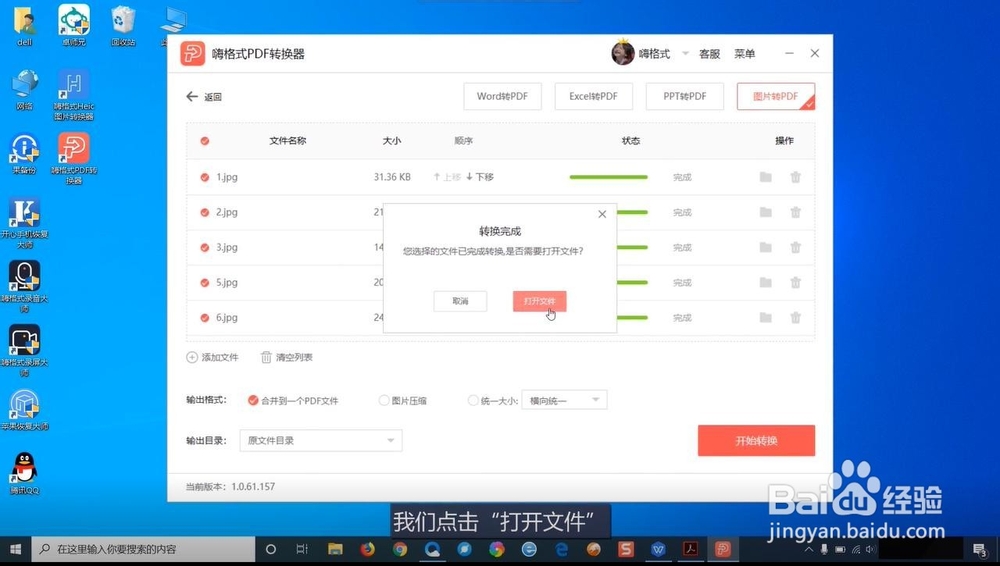
Task: Select 开心手机恢复大师 desktop icon
Action: point(24,223)
